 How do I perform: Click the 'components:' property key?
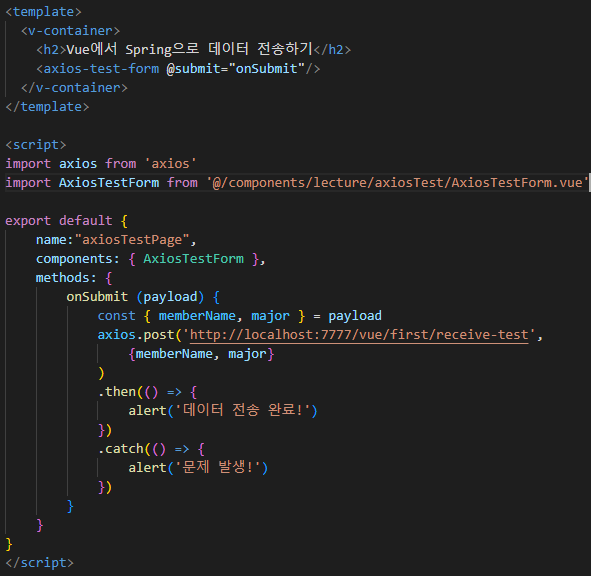click(78, 259)
